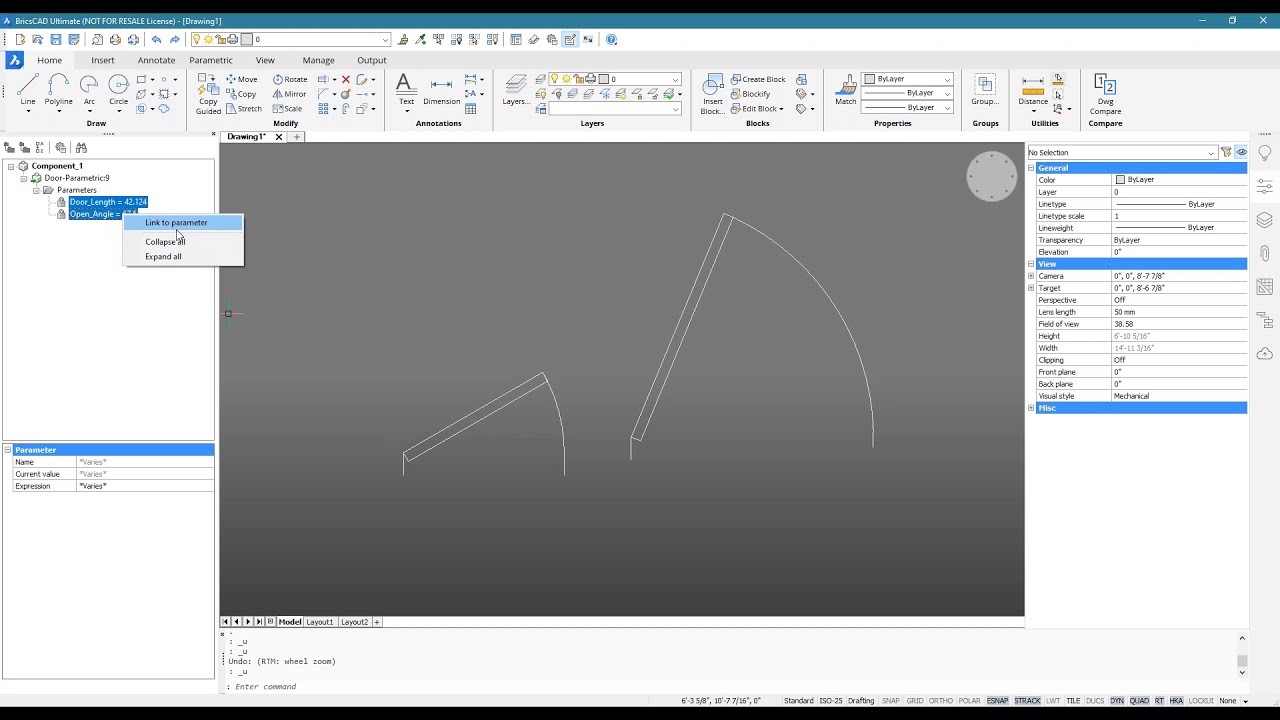The width and height of the screenshot is (1280, 720).
Task: Toggle GRID in the status bar
Action: (914, 701)
